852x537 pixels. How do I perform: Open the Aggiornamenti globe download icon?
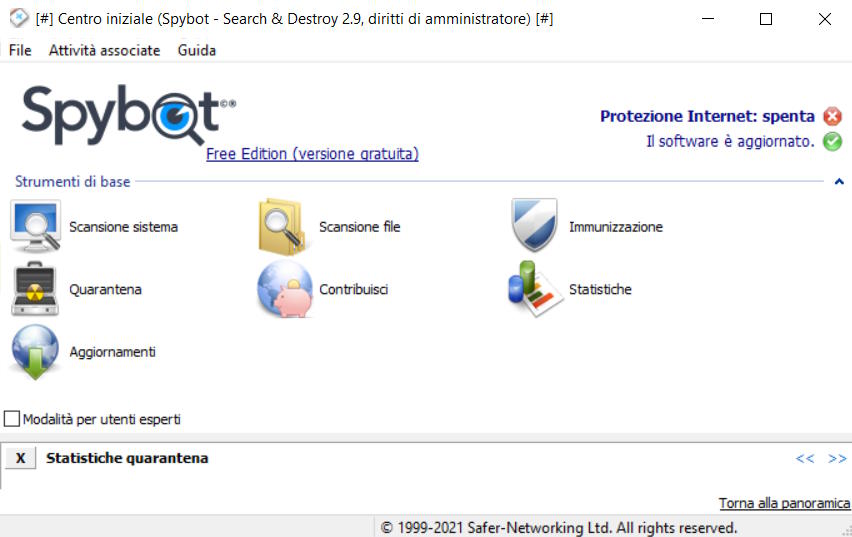pyautogui.click(x=35, y=352)
